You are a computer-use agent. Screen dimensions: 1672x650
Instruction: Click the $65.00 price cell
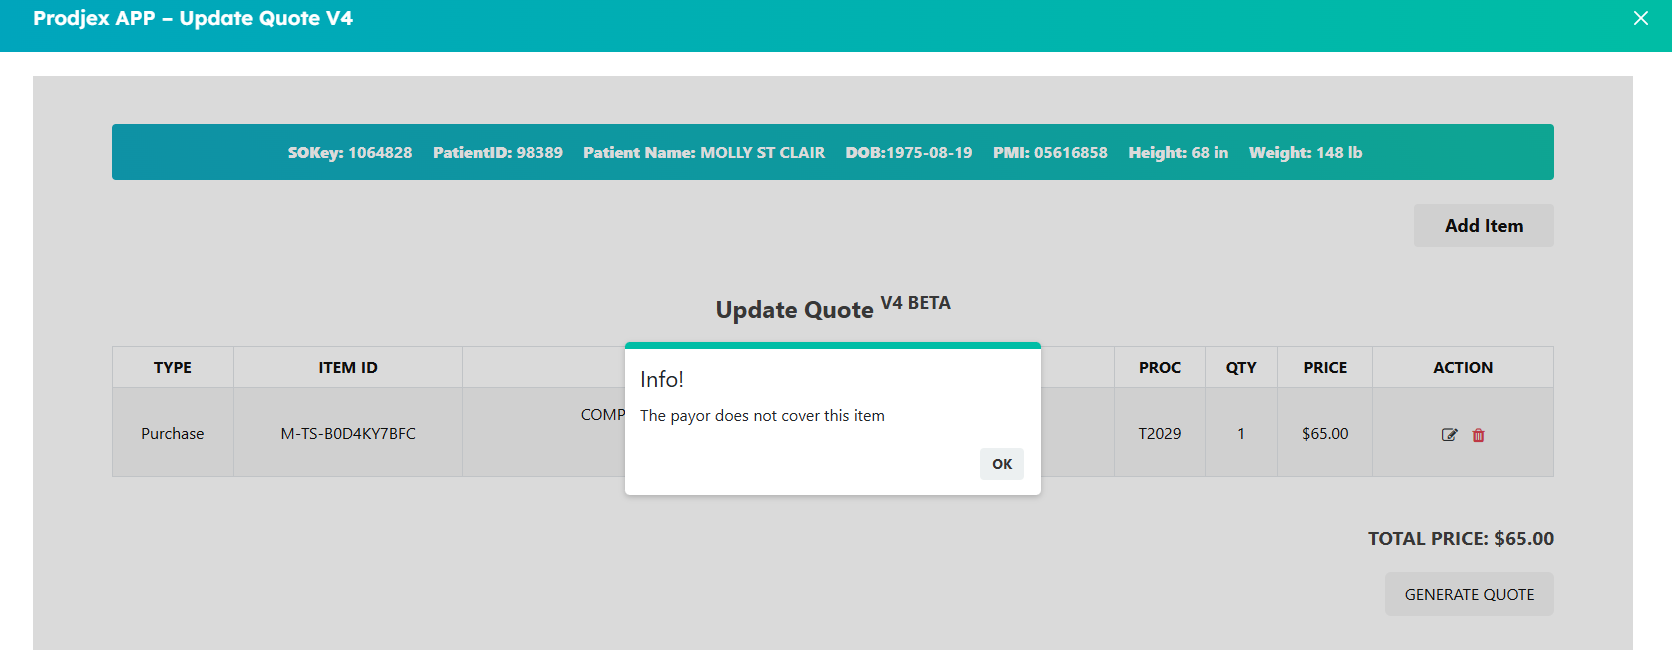click(x=1324, y=433)
